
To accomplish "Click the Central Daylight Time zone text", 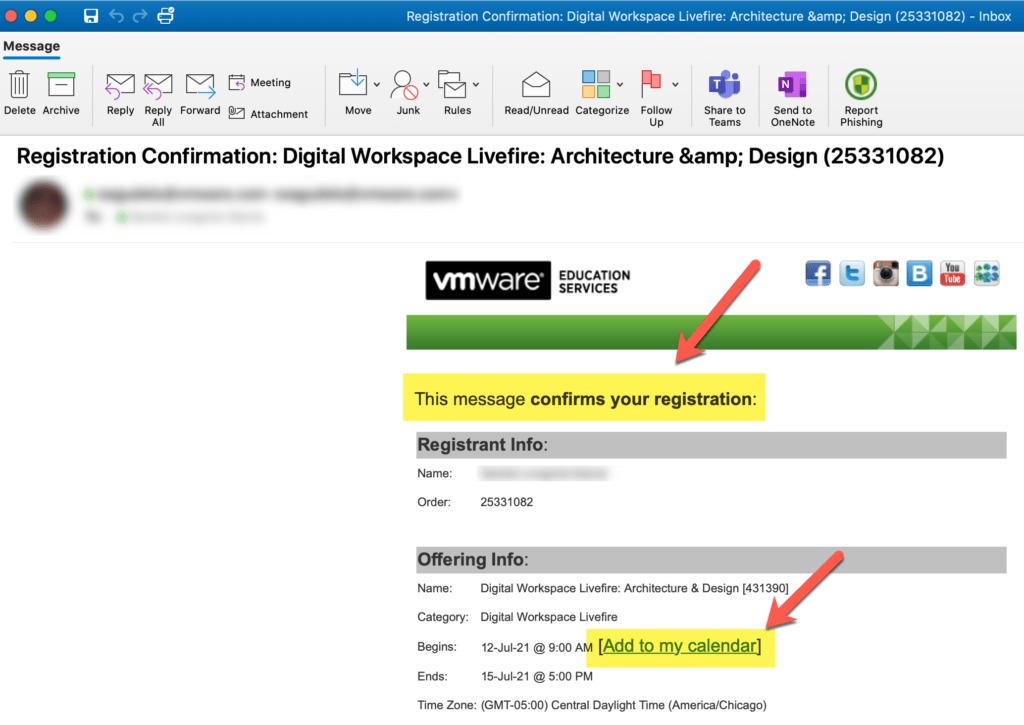I will click(624, 705).
